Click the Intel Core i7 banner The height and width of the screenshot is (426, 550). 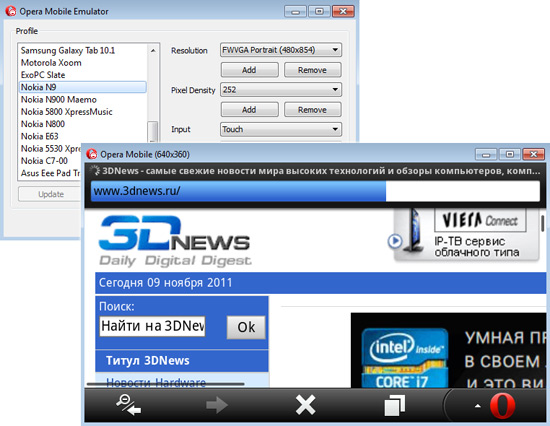point(448,351)
